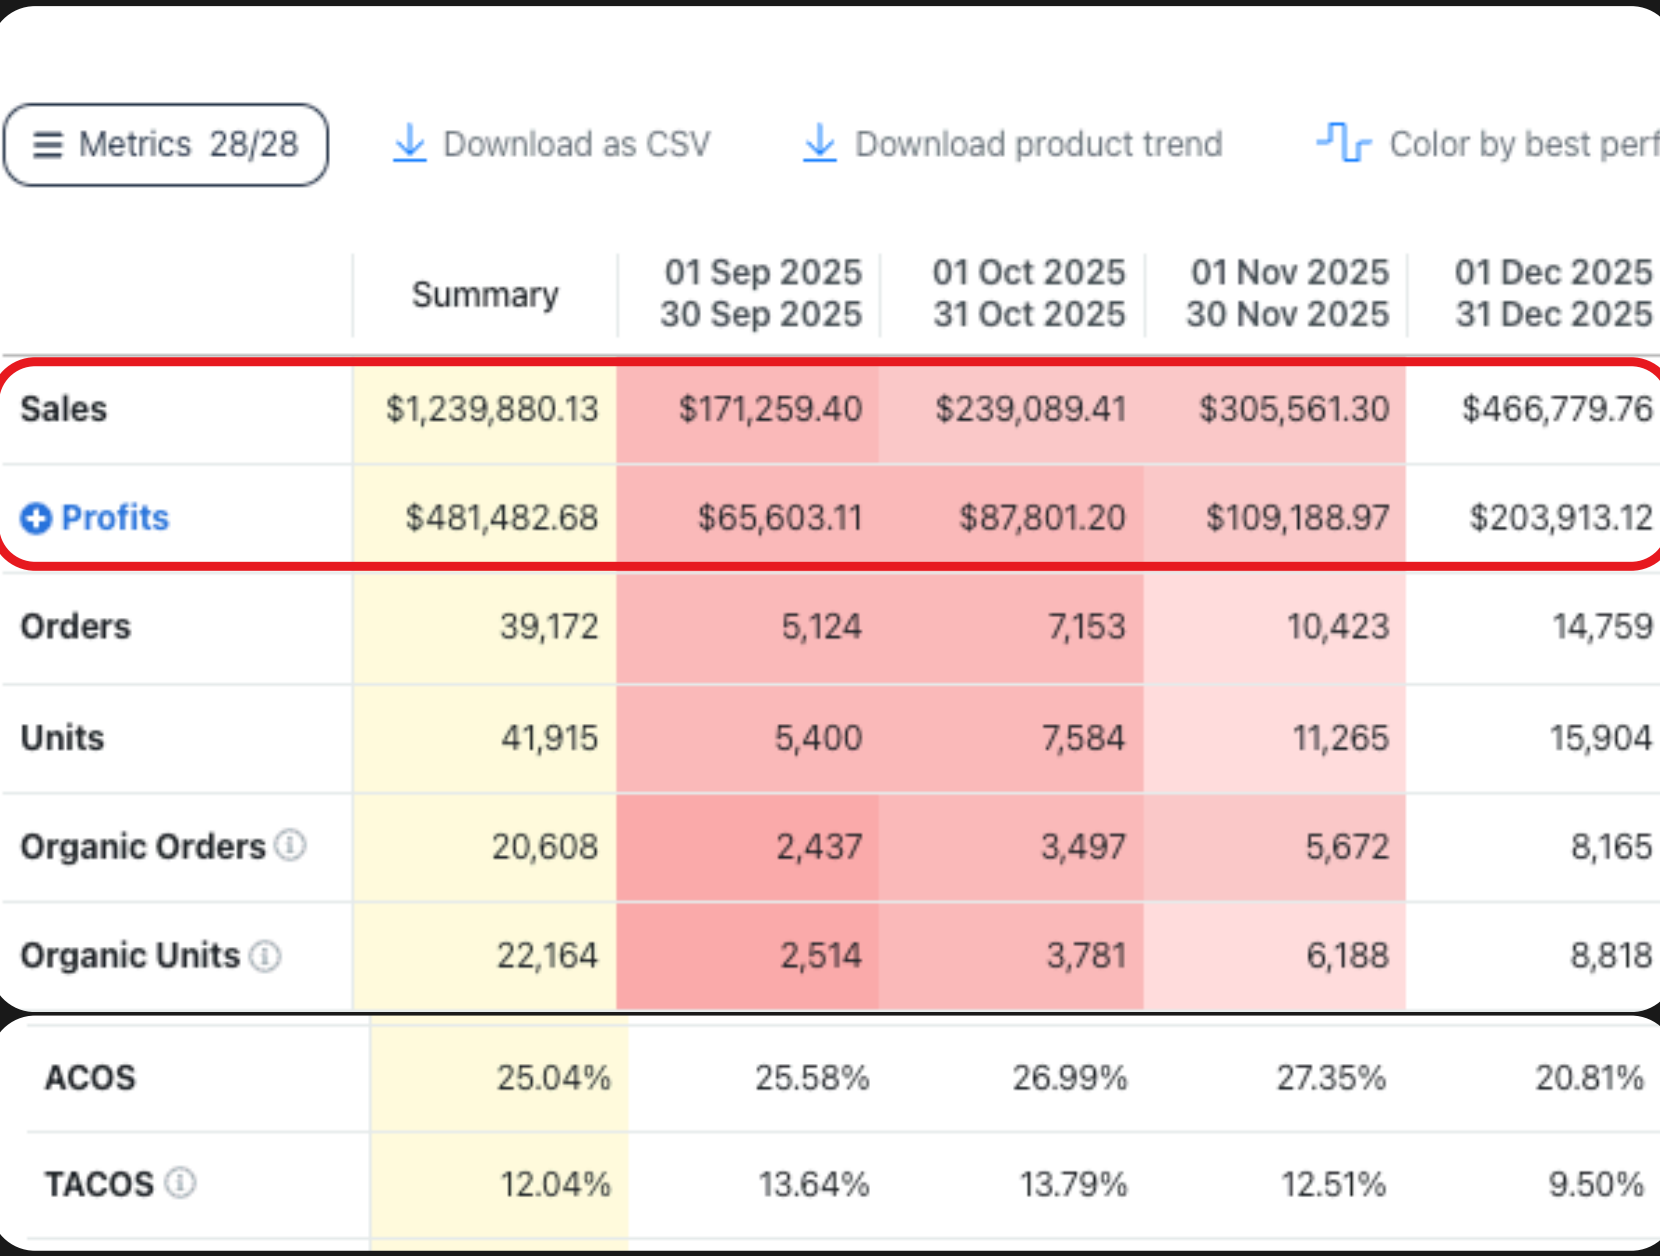Click Units summary value 41,915
Image resolution: width=1660 pixels, height=1256 pixels.
click(550, 738)
